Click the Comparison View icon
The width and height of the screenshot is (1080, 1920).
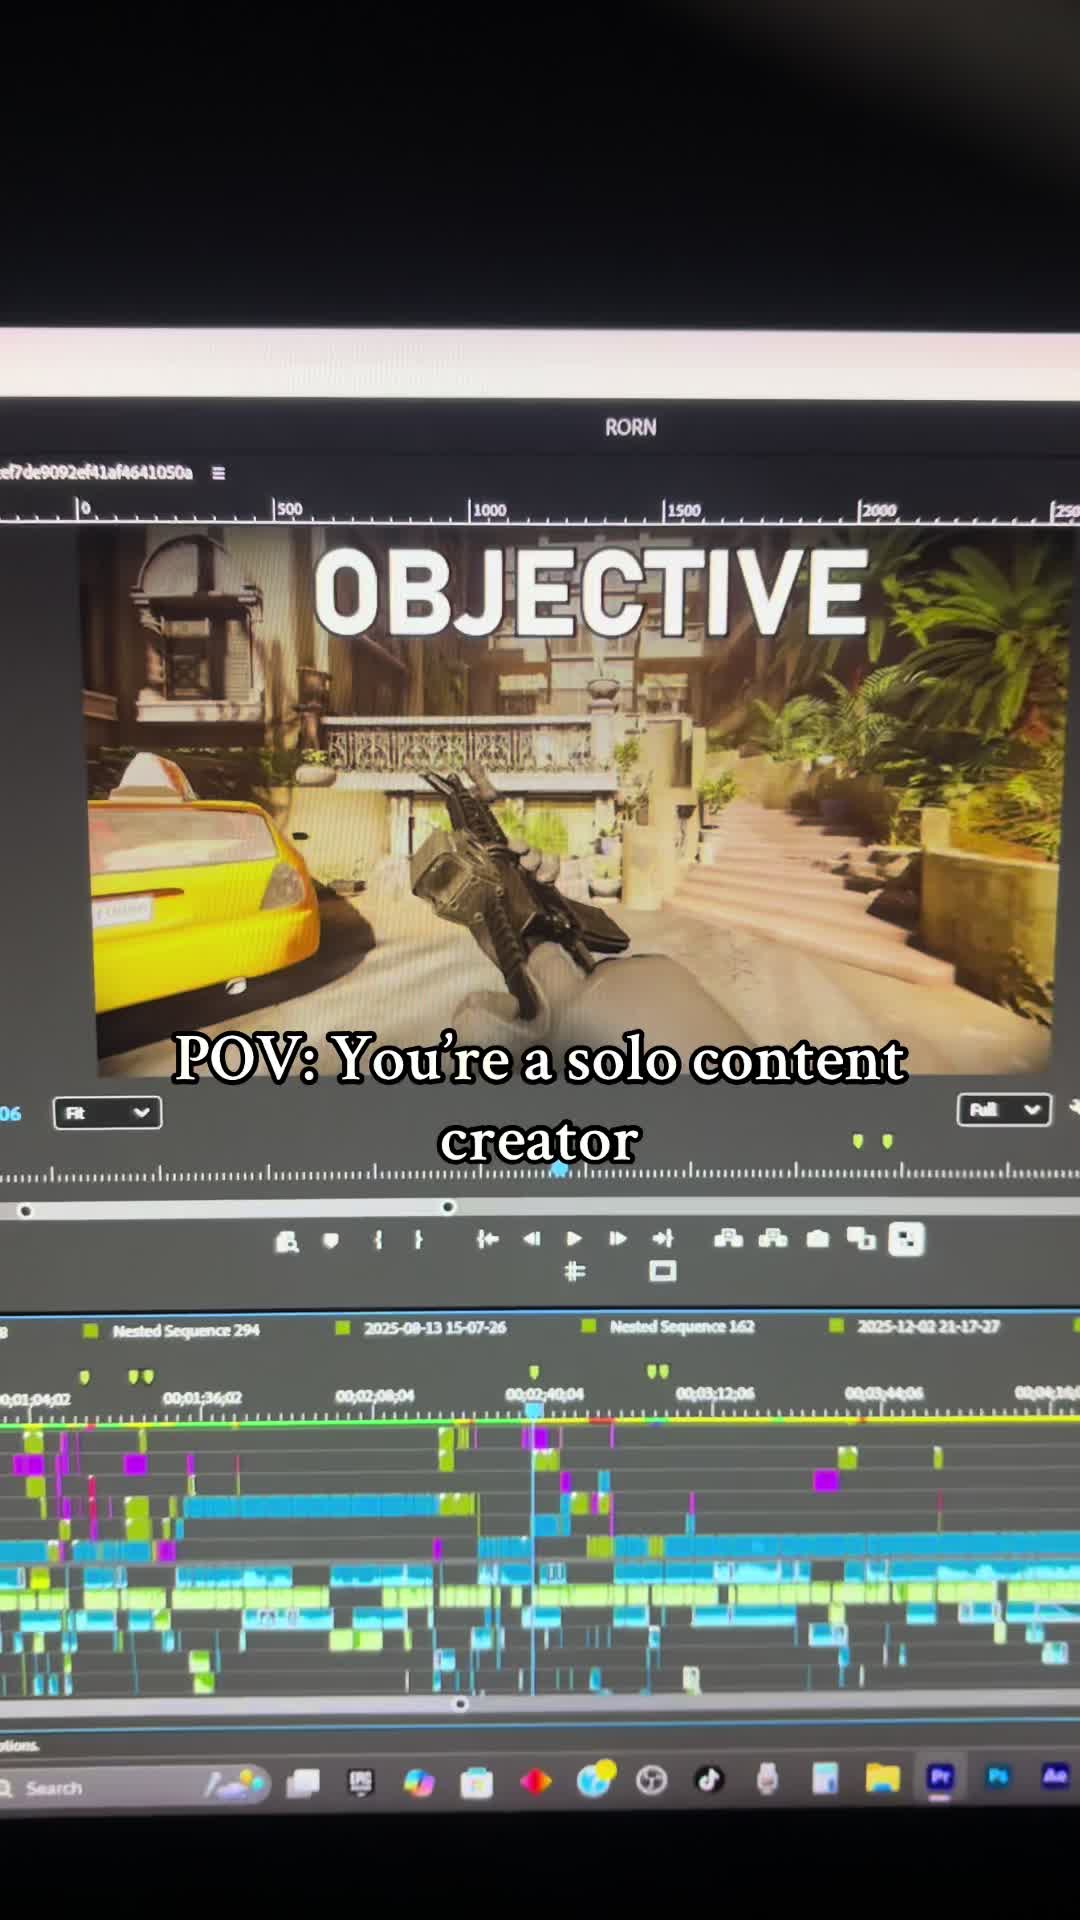861,1240
